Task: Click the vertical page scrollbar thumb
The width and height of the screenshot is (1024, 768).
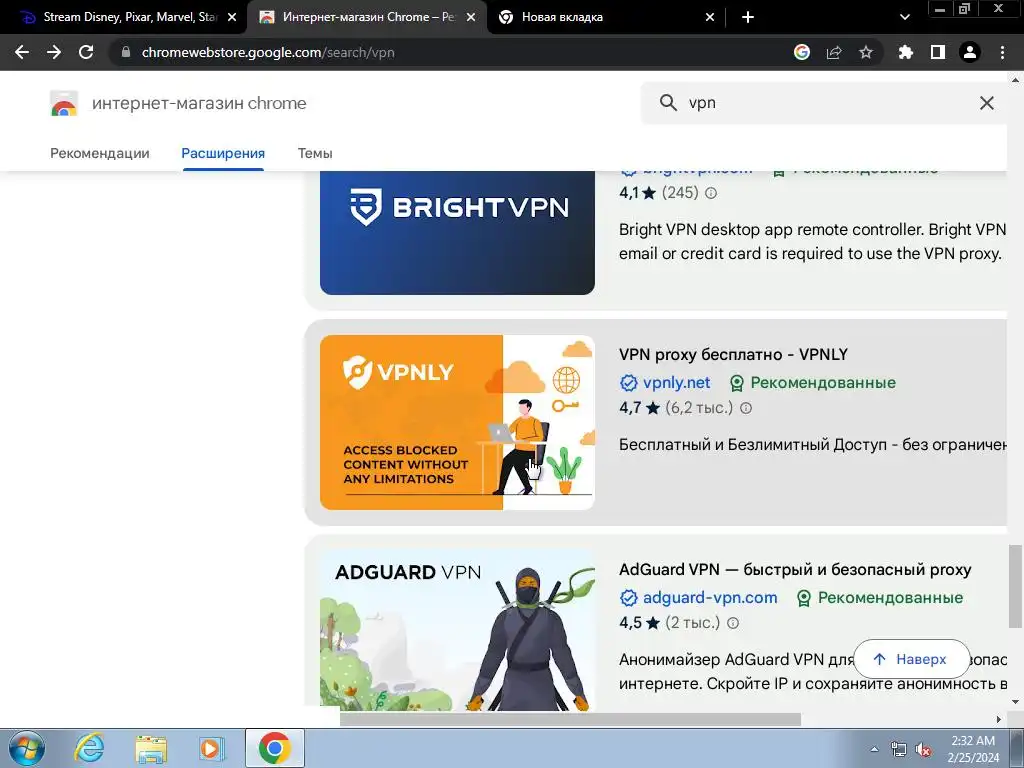Action: tap(1015, 586)
